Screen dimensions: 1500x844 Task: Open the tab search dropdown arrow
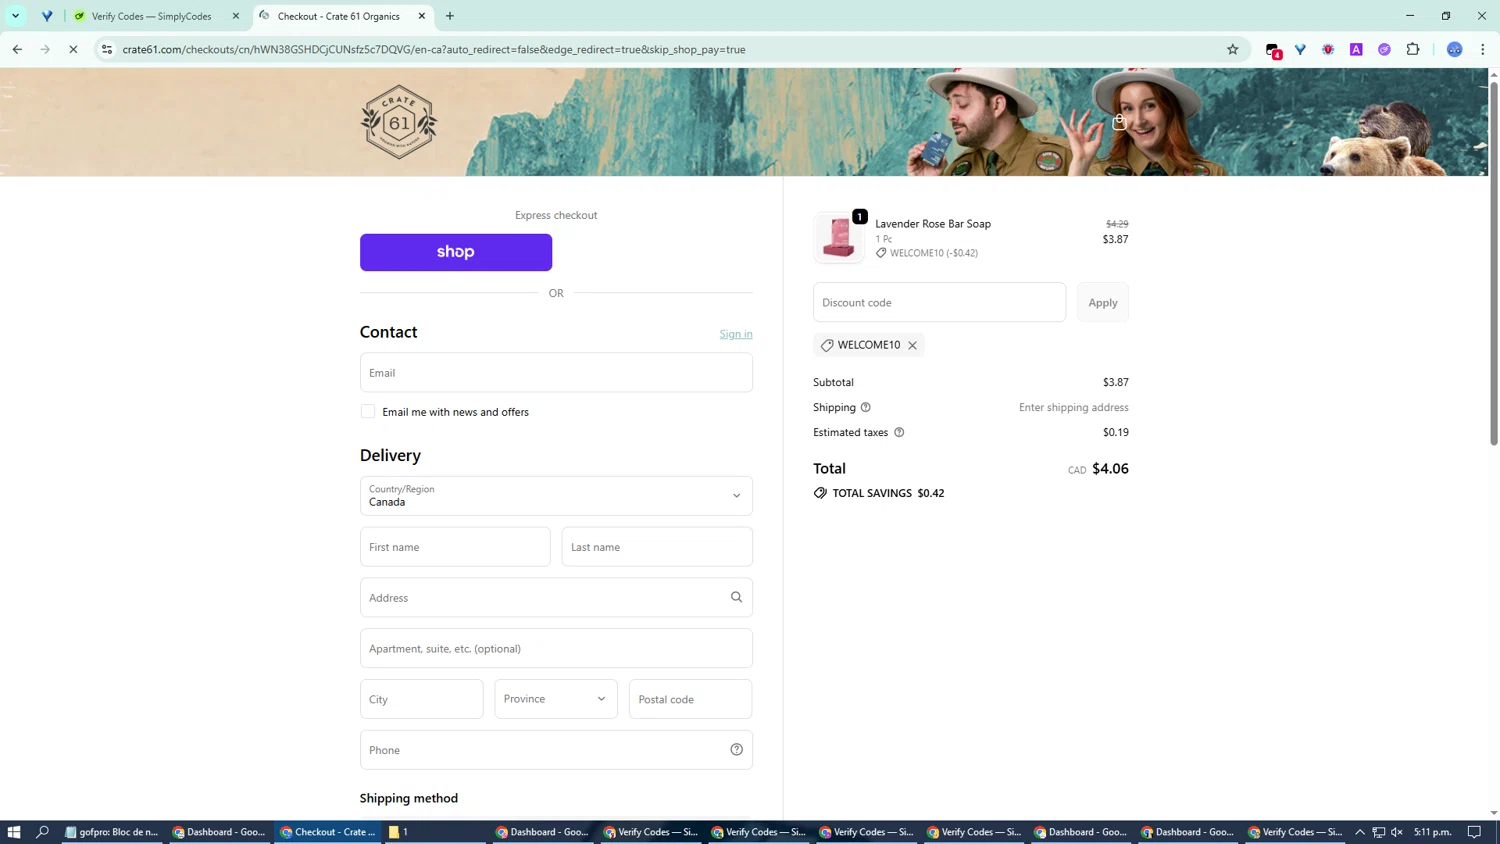16,16
